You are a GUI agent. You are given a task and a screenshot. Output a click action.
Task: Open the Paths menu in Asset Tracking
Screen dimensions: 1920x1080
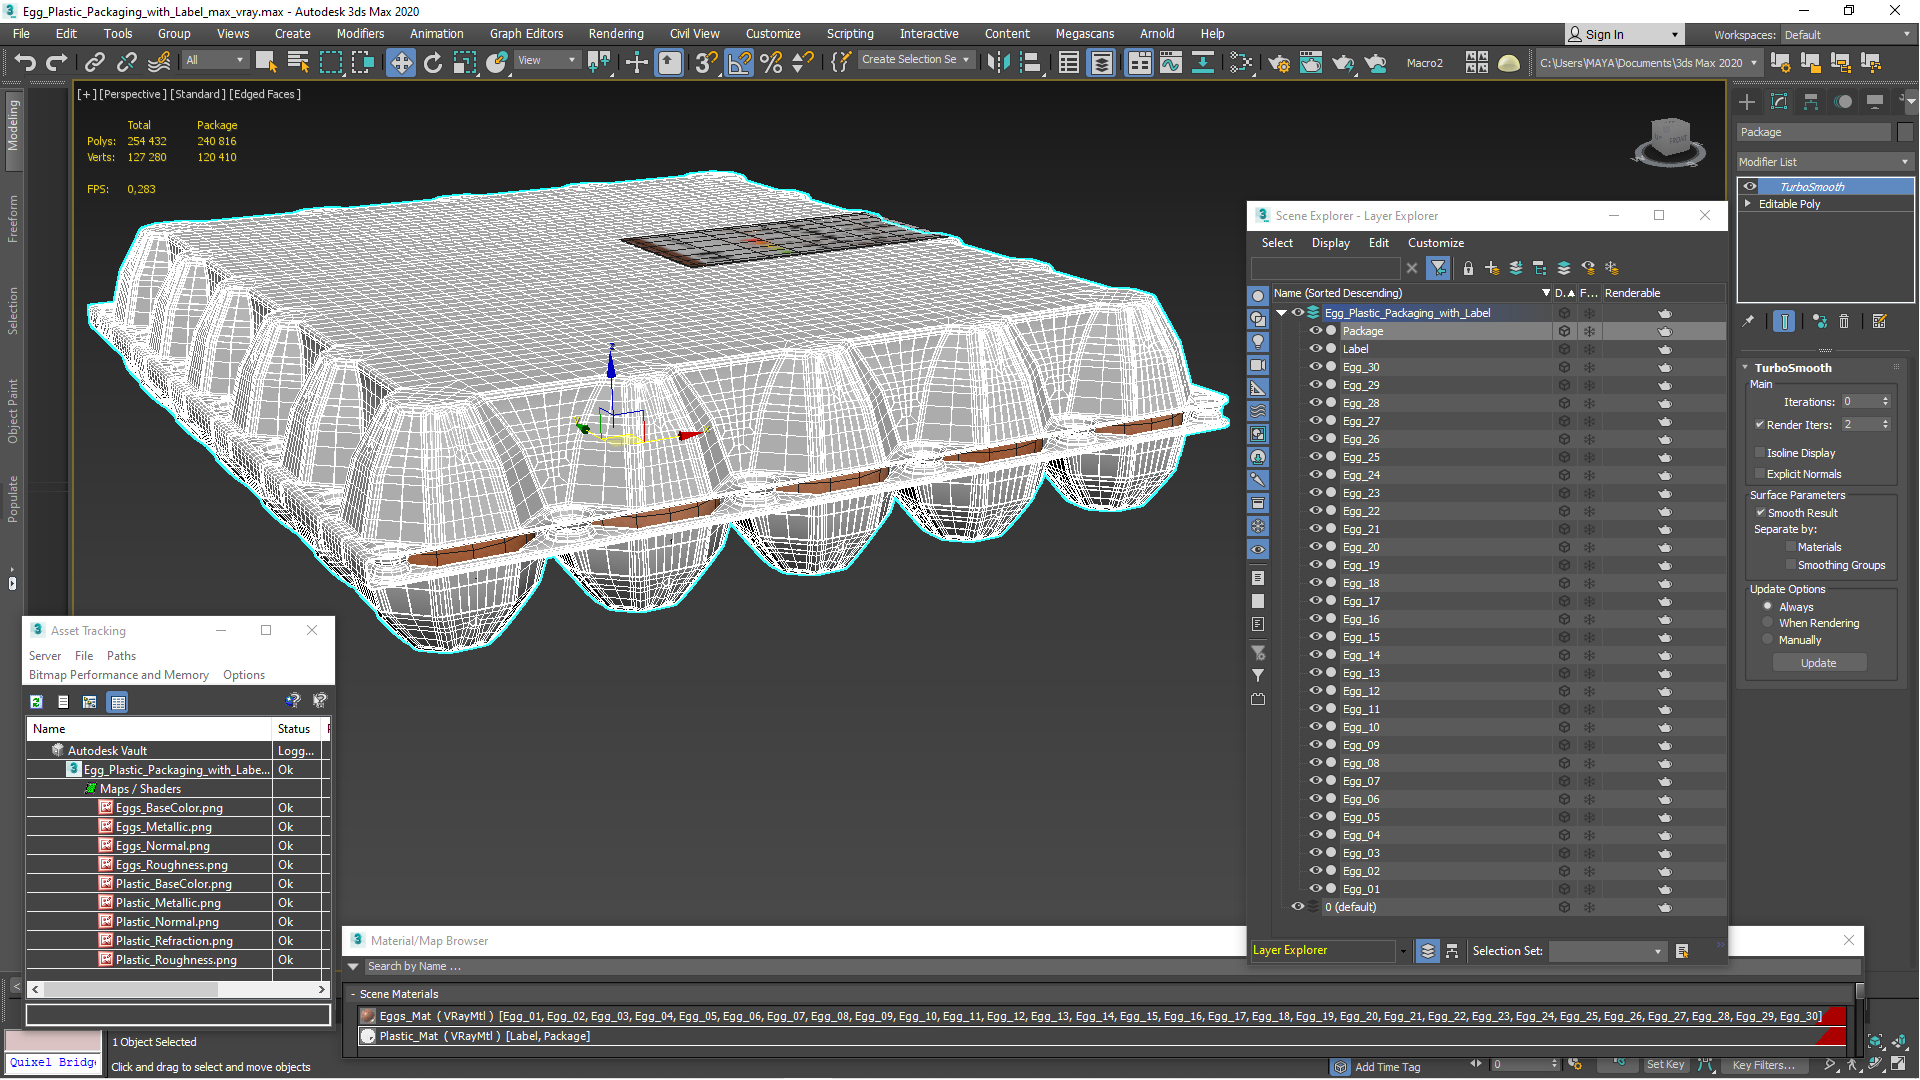click(121, 656)
